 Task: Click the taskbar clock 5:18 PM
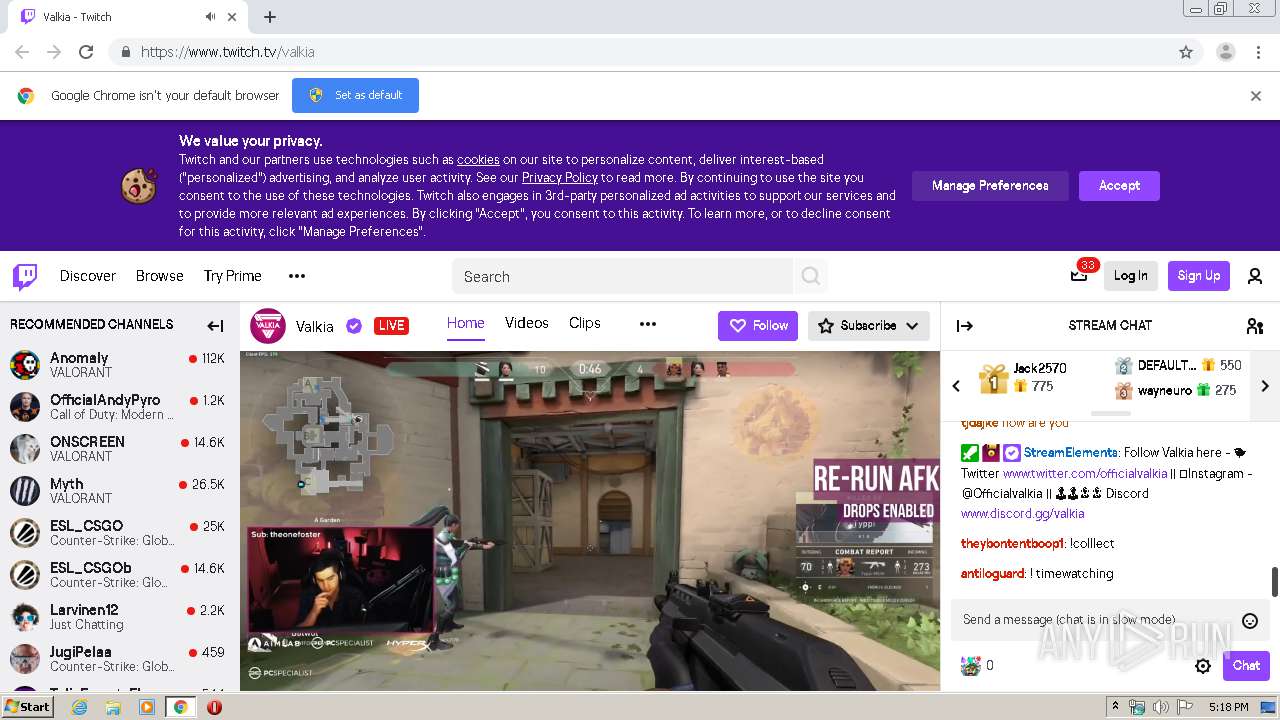click(x=1228, y=707)
